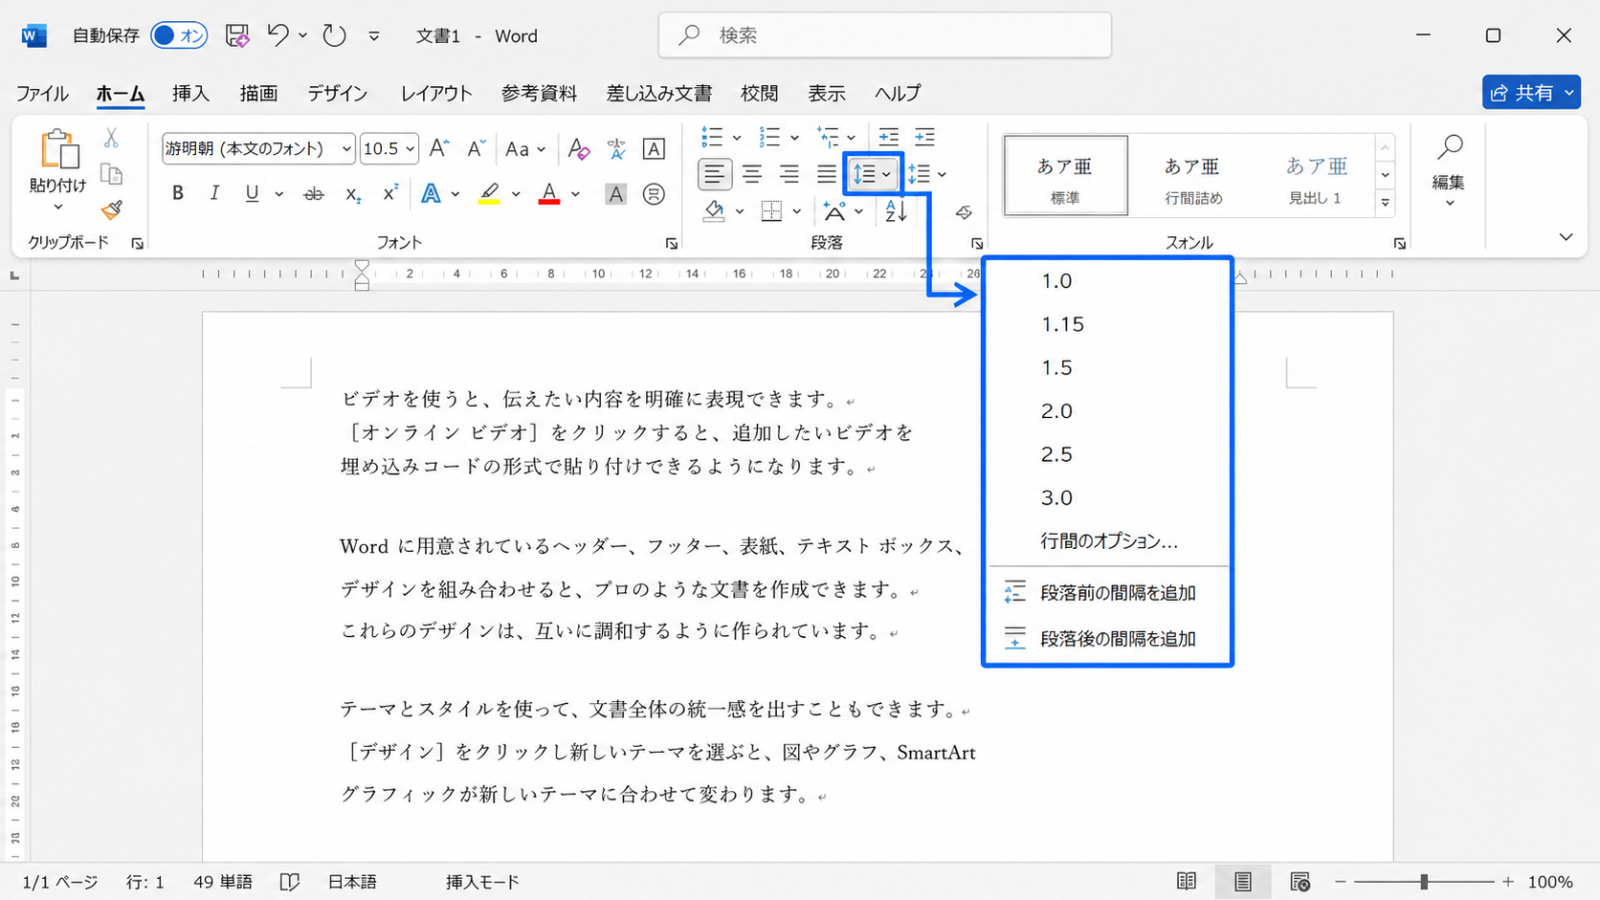Choose Line Spacing Options entry

click(x=1108, y=541)
